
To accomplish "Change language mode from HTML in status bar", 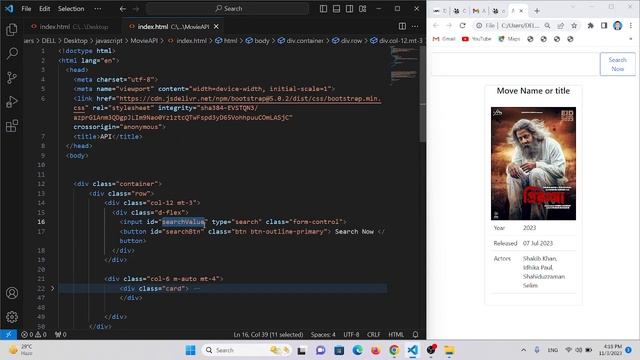I will pos(396,335).
